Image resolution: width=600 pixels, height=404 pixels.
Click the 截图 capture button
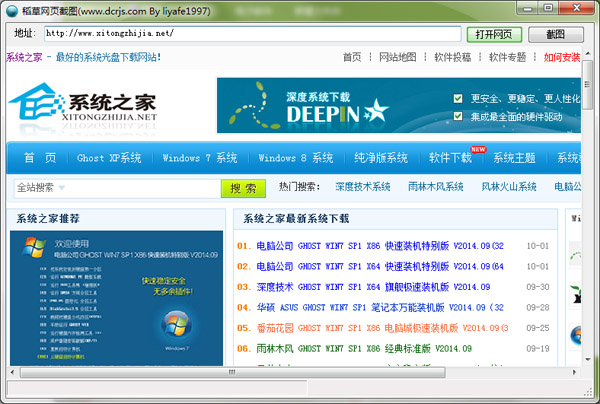pos(556,35)
